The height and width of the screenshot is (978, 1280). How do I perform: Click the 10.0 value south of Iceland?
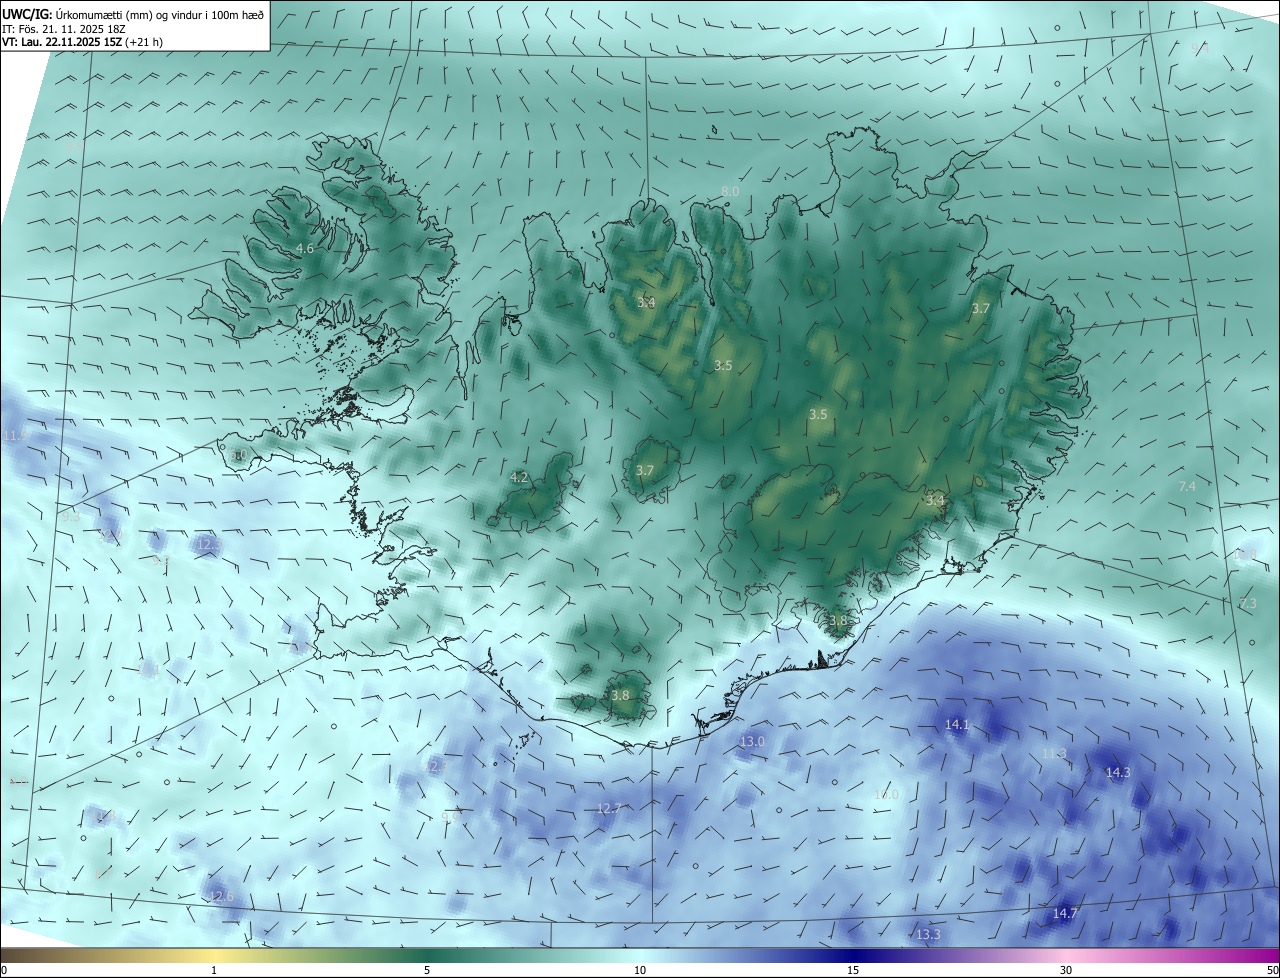[887, 794]
